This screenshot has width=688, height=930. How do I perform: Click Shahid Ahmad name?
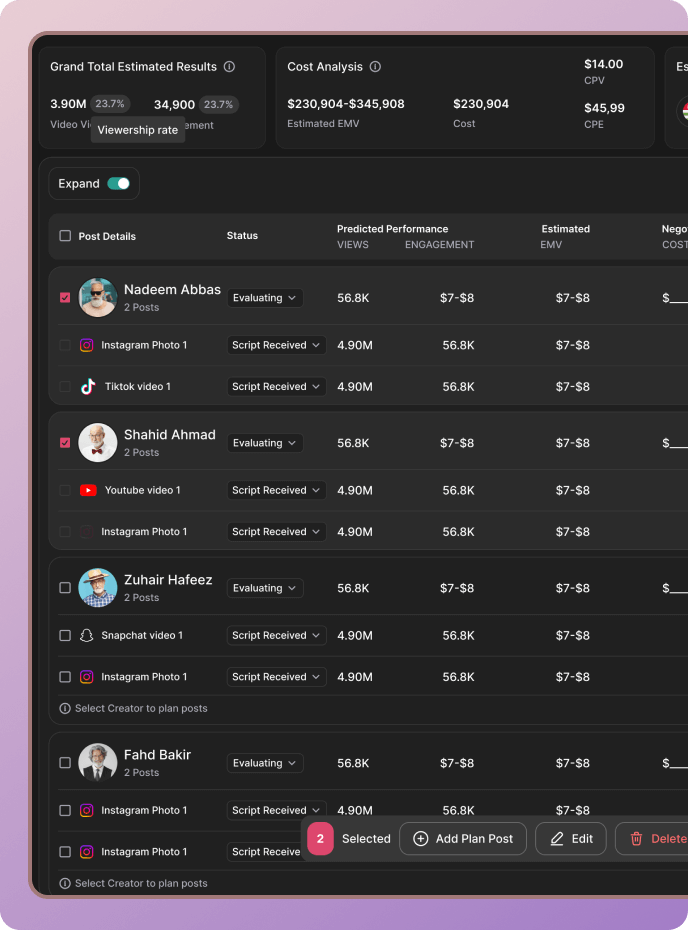170,435
